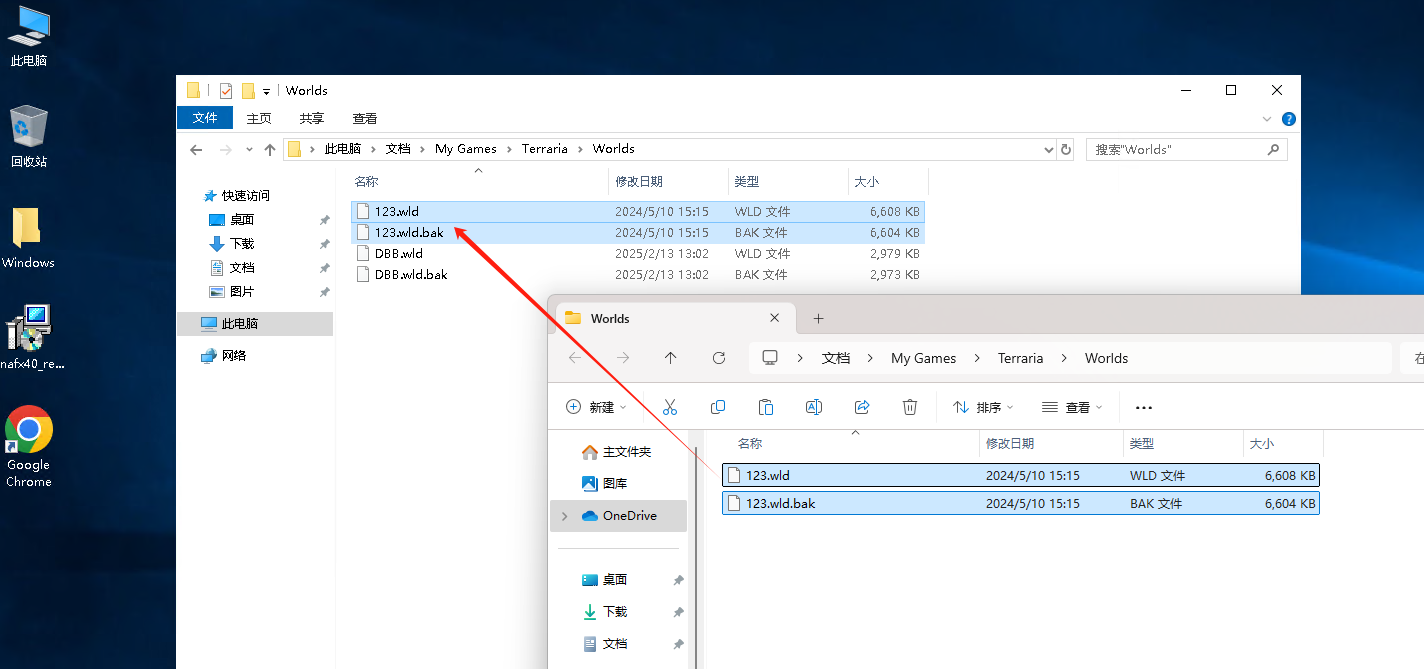Click the Cut scissors icon in front window
Screen dimensions: 1424x669
point(670,407)
